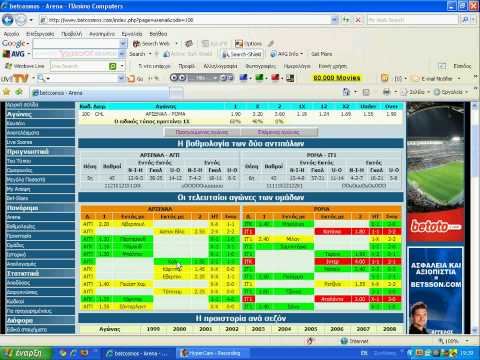Click the orange icon before E-mail Notifier
Screen dimensions: 480x360
click(385, 78)
